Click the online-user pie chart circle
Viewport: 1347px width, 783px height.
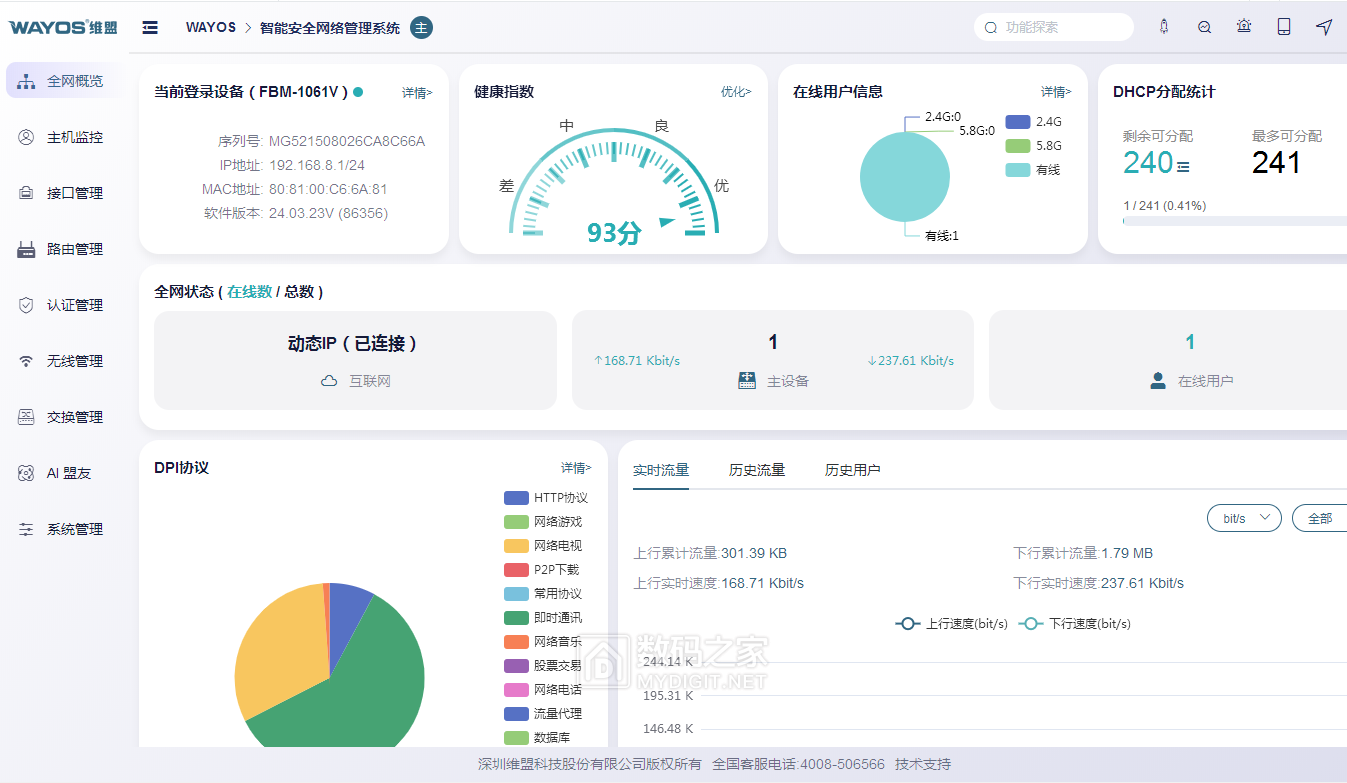click(x=904, y=177)
